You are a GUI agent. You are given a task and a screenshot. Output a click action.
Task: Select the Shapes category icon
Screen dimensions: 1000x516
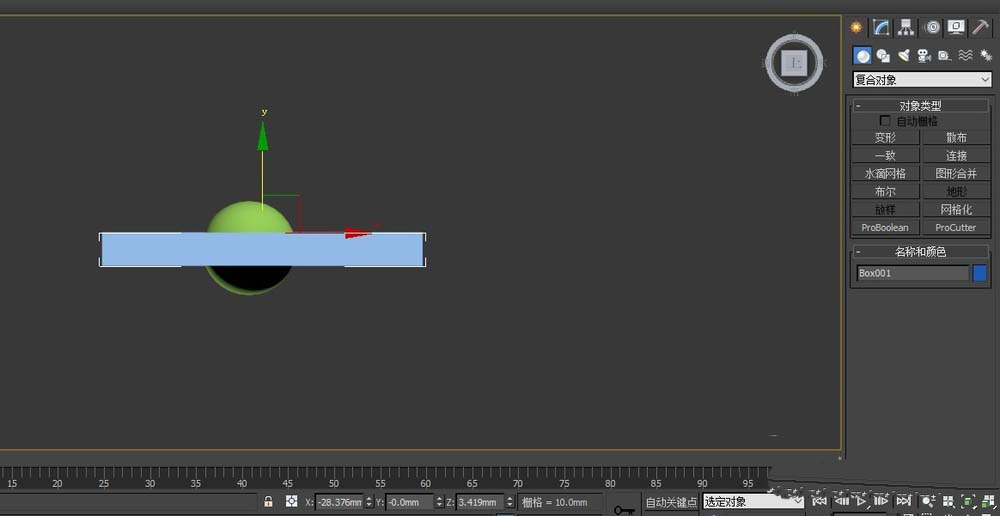pos(883,56)
